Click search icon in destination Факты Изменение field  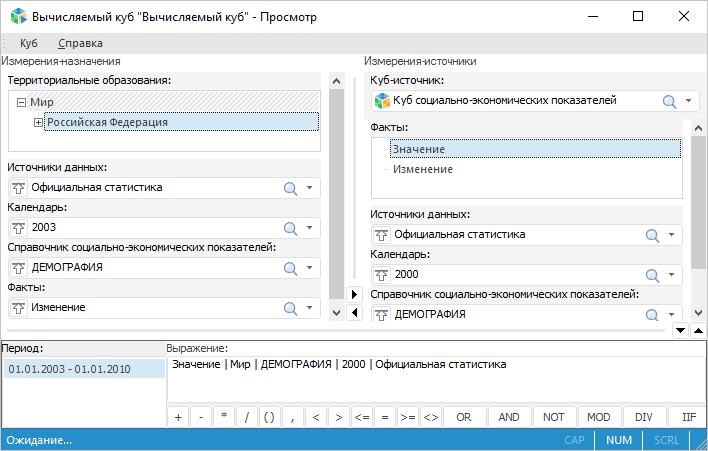point(291,308)
